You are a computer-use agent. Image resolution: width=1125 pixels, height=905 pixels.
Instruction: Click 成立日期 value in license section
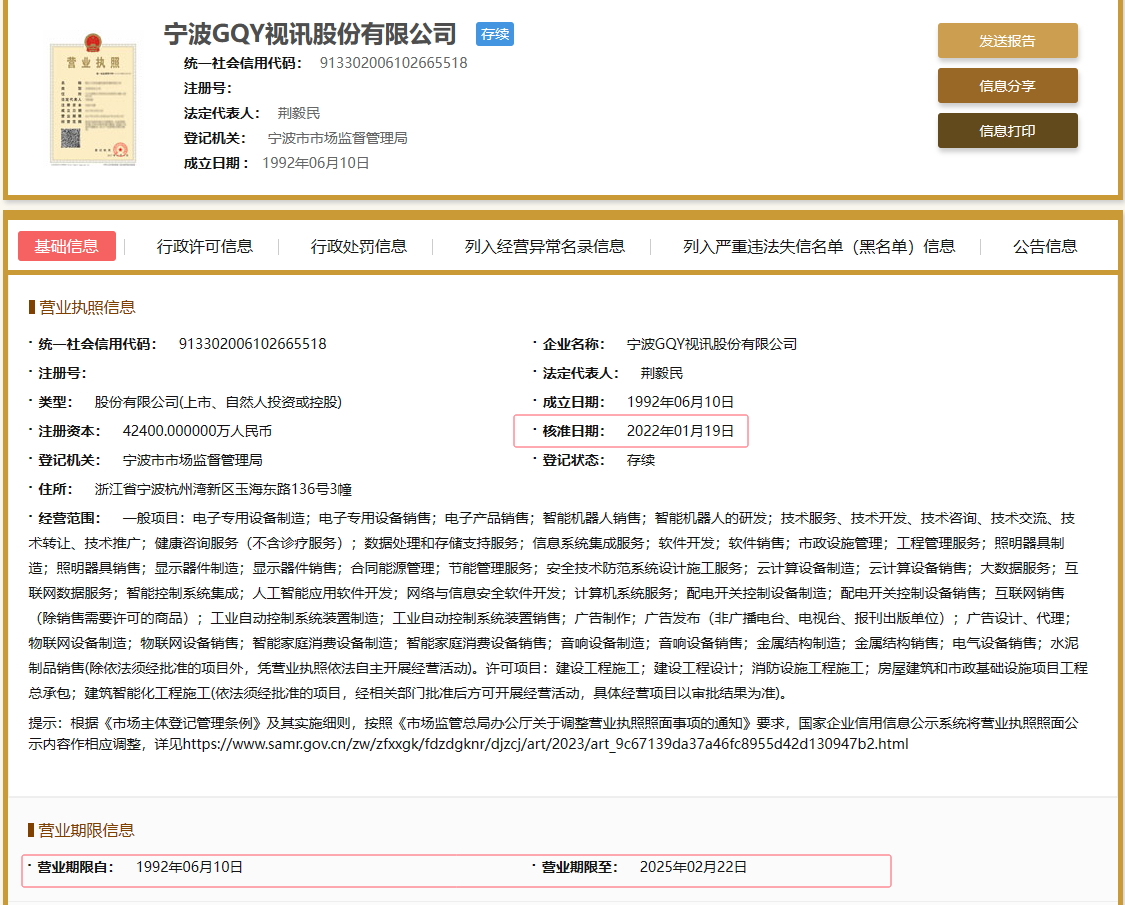(680, 402)
